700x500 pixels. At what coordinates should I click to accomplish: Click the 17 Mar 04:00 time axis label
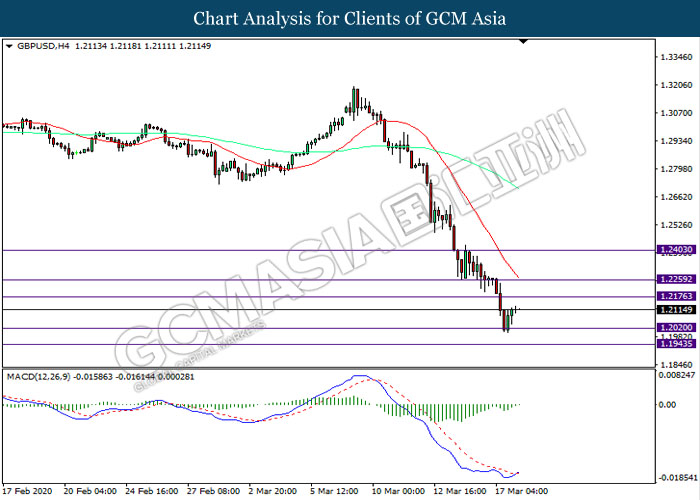[x=521, y=491]
